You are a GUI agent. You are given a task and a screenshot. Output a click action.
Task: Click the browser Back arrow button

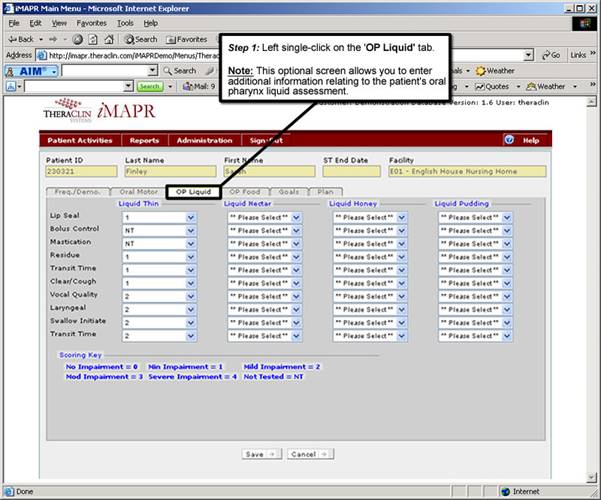point(21,39)
